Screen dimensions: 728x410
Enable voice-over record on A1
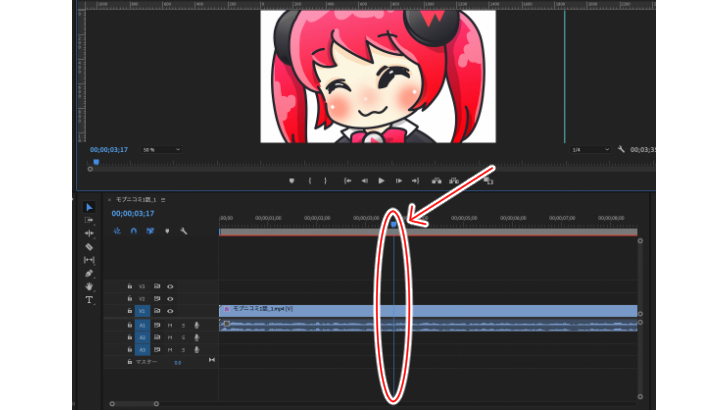pyautogui.click(x=197, y=325)
